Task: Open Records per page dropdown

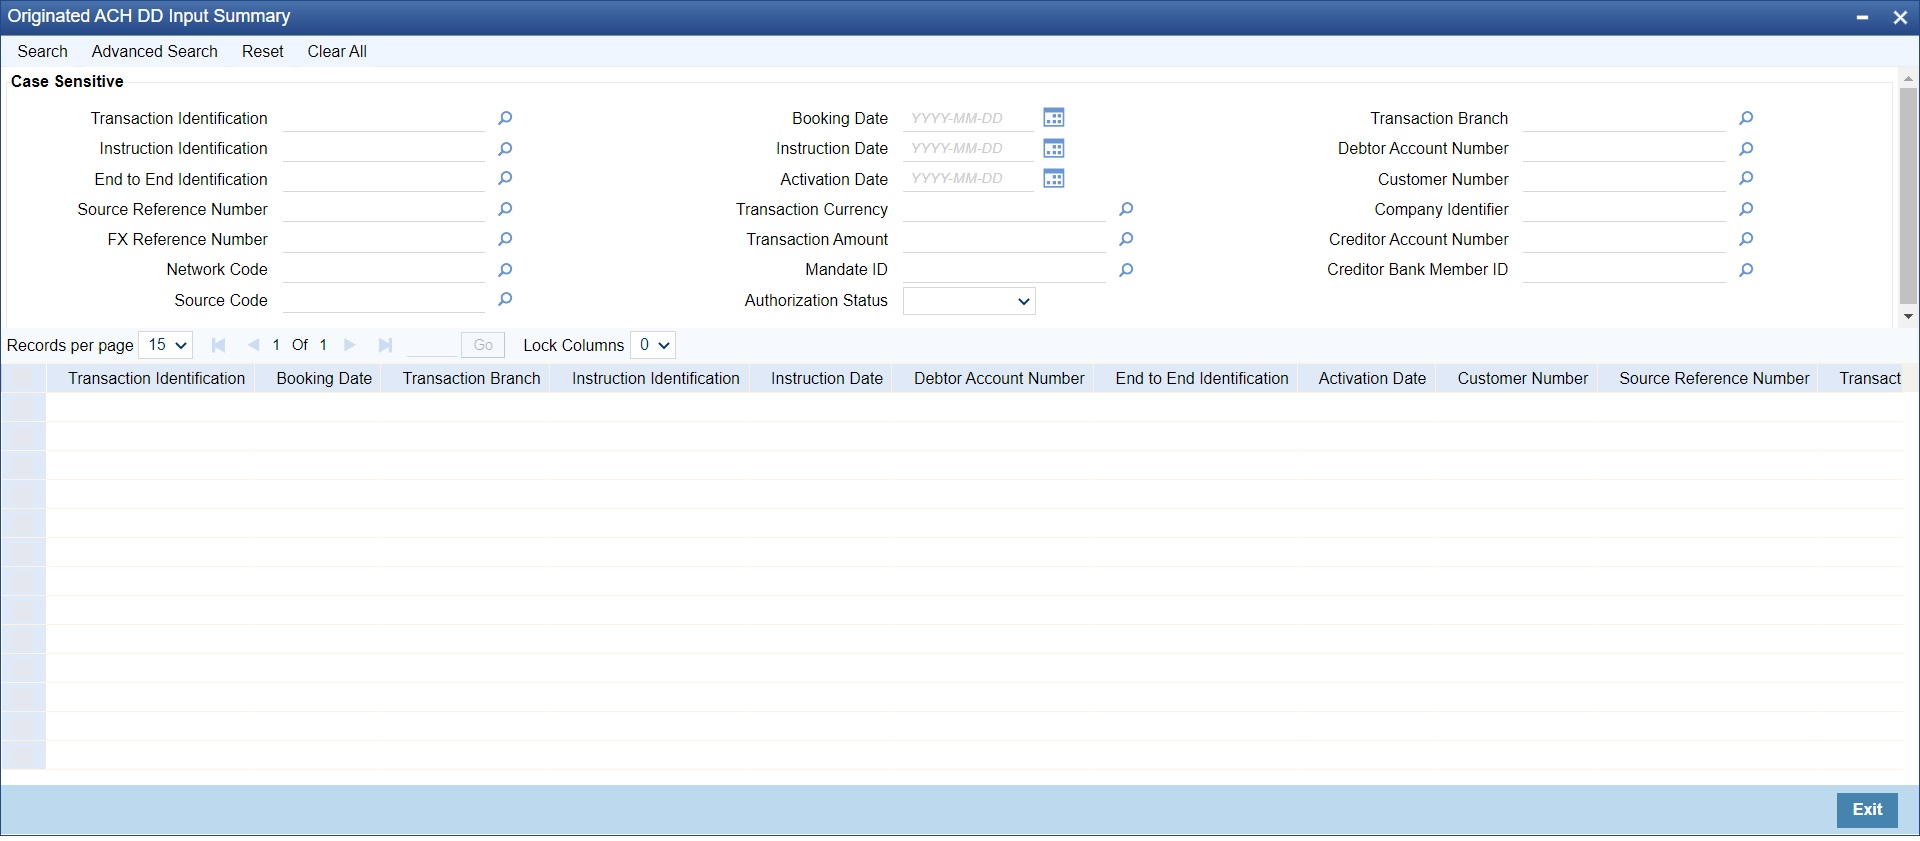Action: (166, 345)
